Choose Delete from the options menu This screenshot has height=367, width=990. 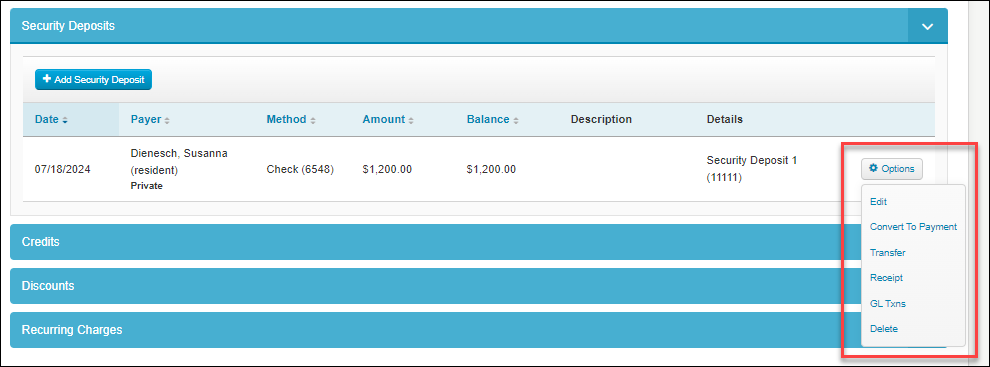click(883, 329)
